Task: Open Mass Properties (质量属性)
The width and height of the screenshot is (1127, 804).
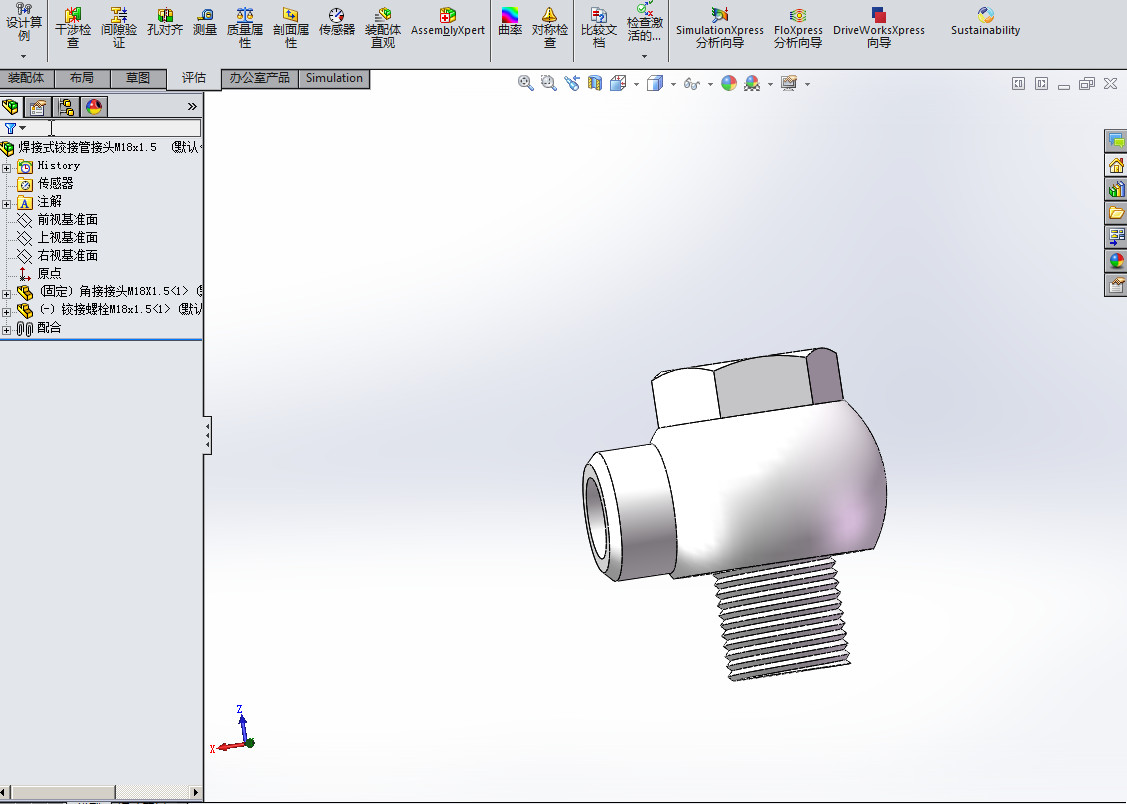Action: point(244,27)
